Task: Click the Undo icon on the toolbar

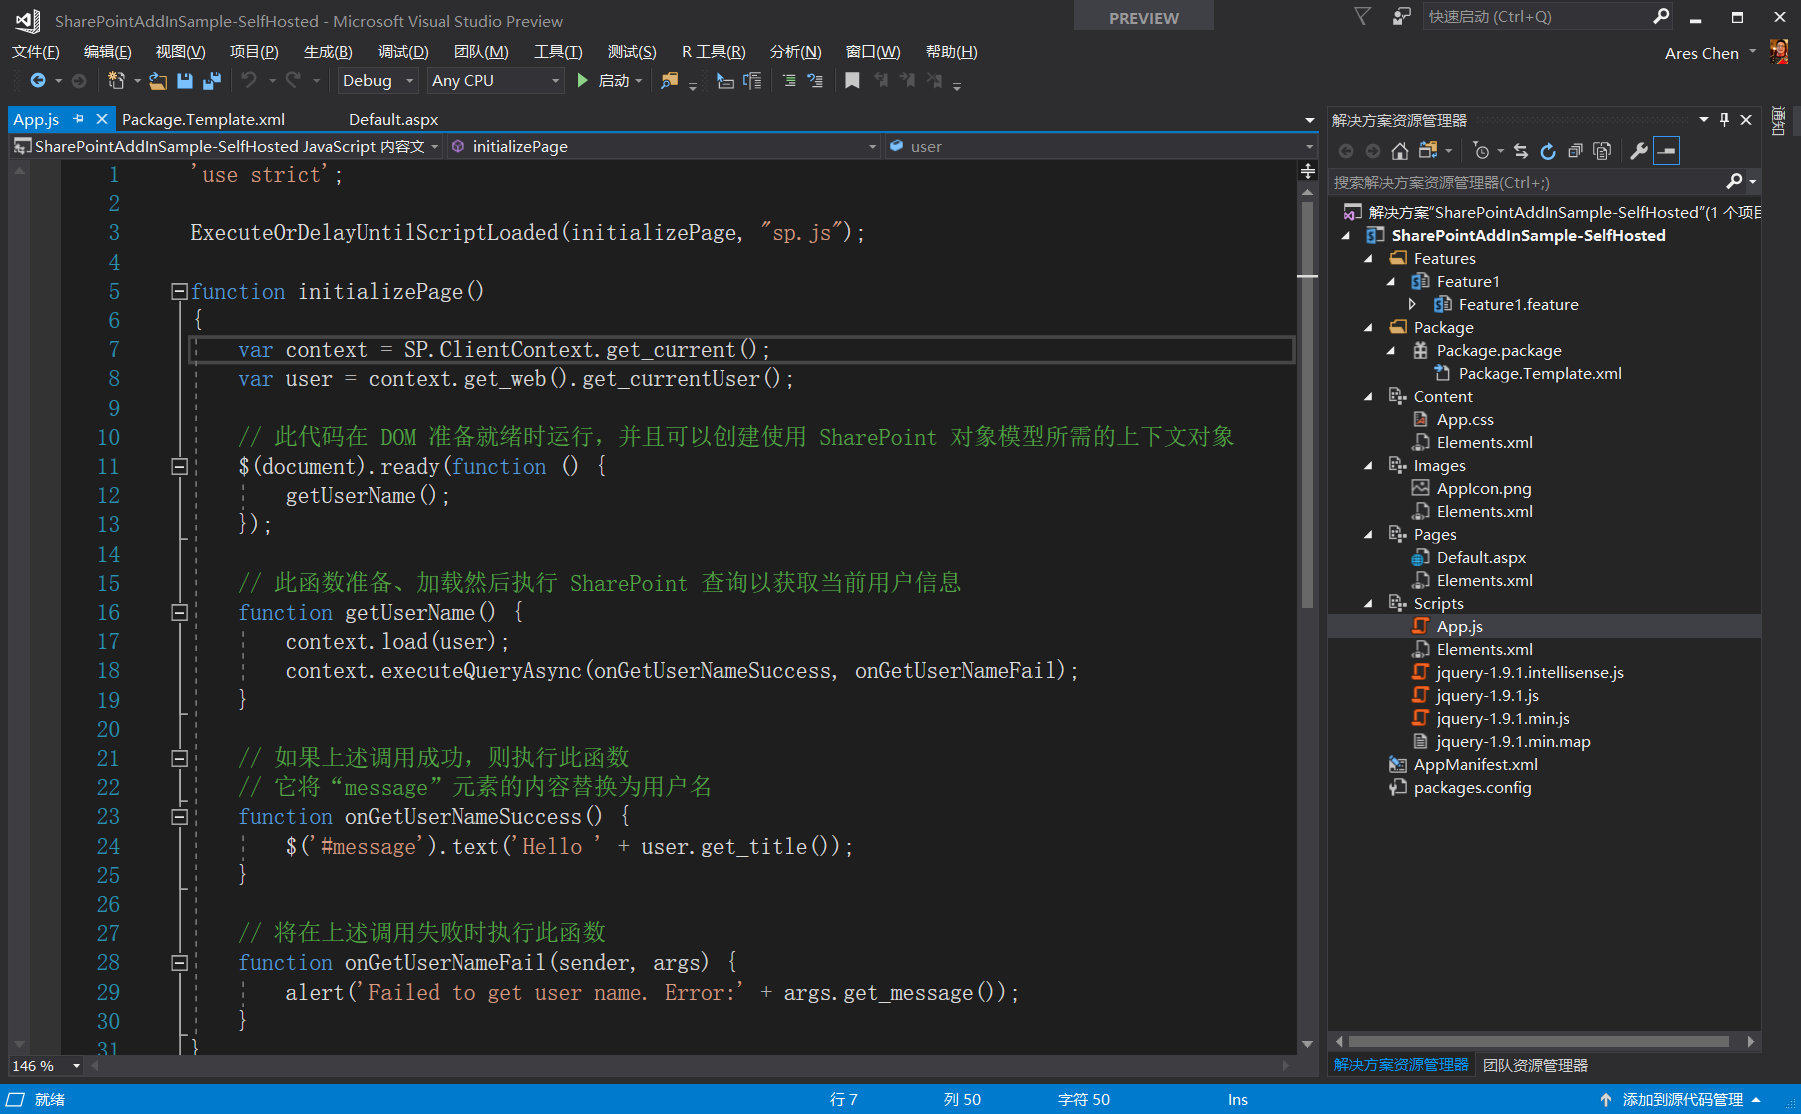Action: [250, 81]
